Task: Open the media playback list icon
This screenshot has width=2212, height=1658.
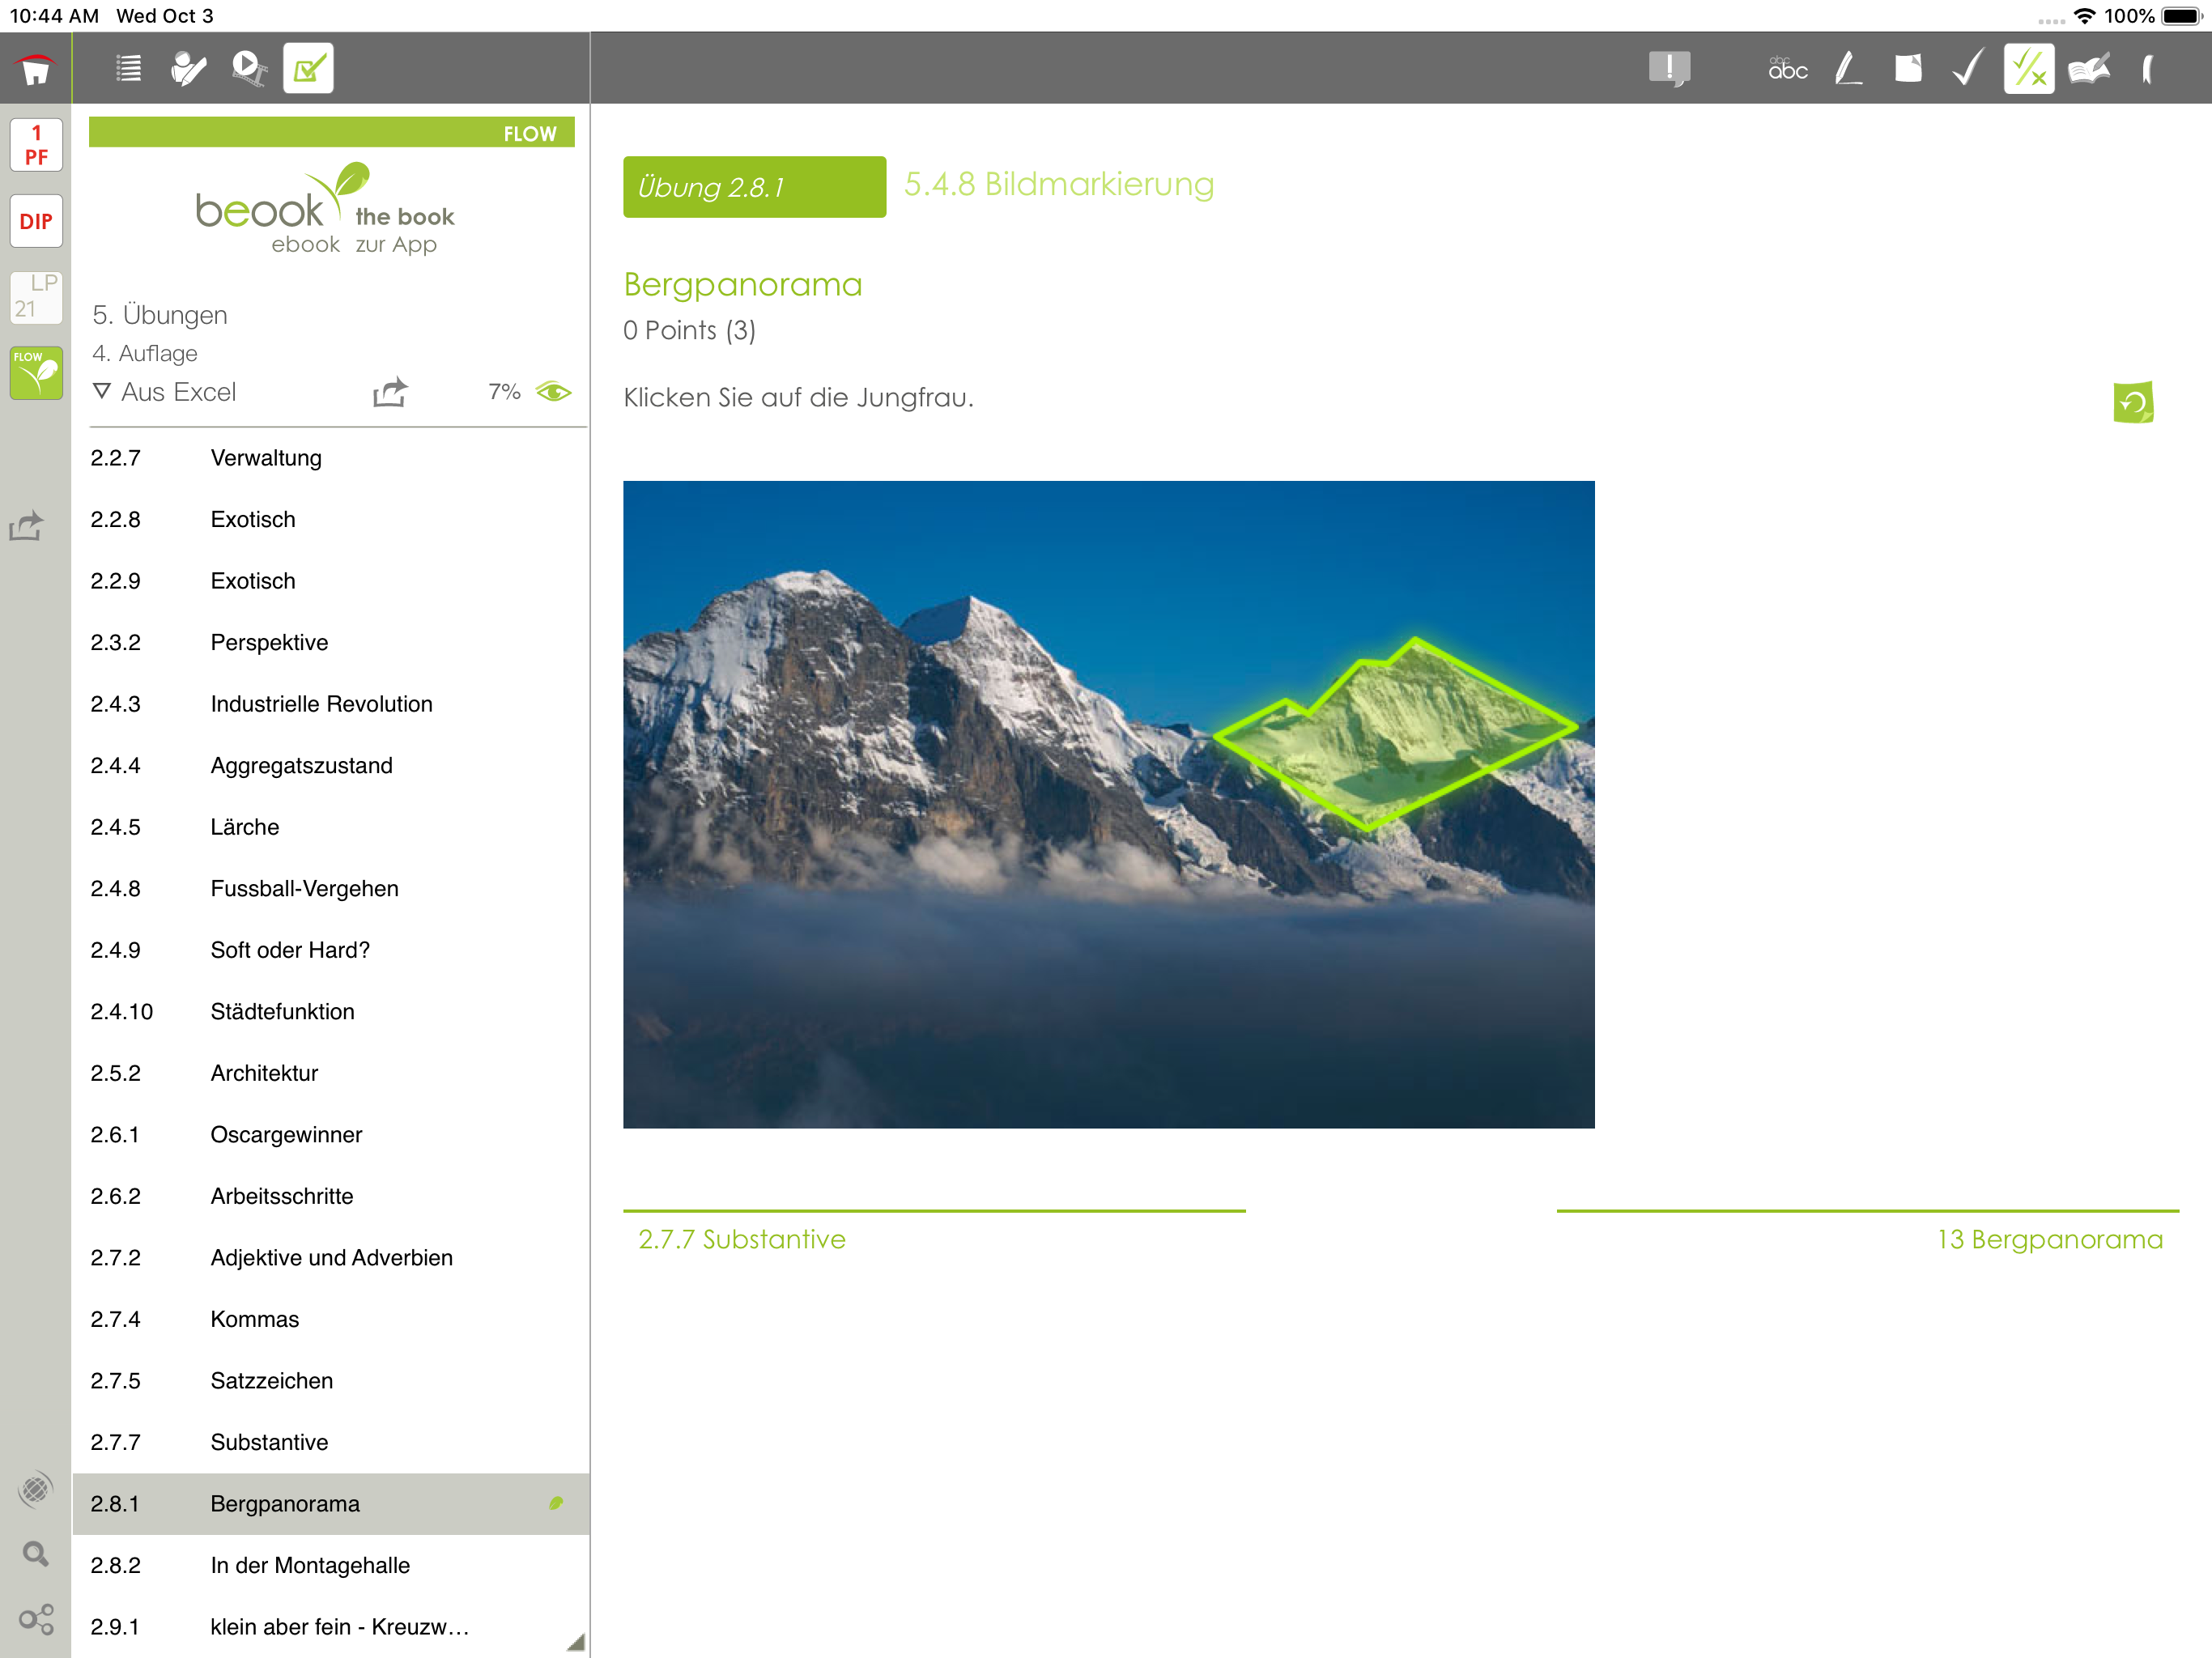Action: pos(248,69)
